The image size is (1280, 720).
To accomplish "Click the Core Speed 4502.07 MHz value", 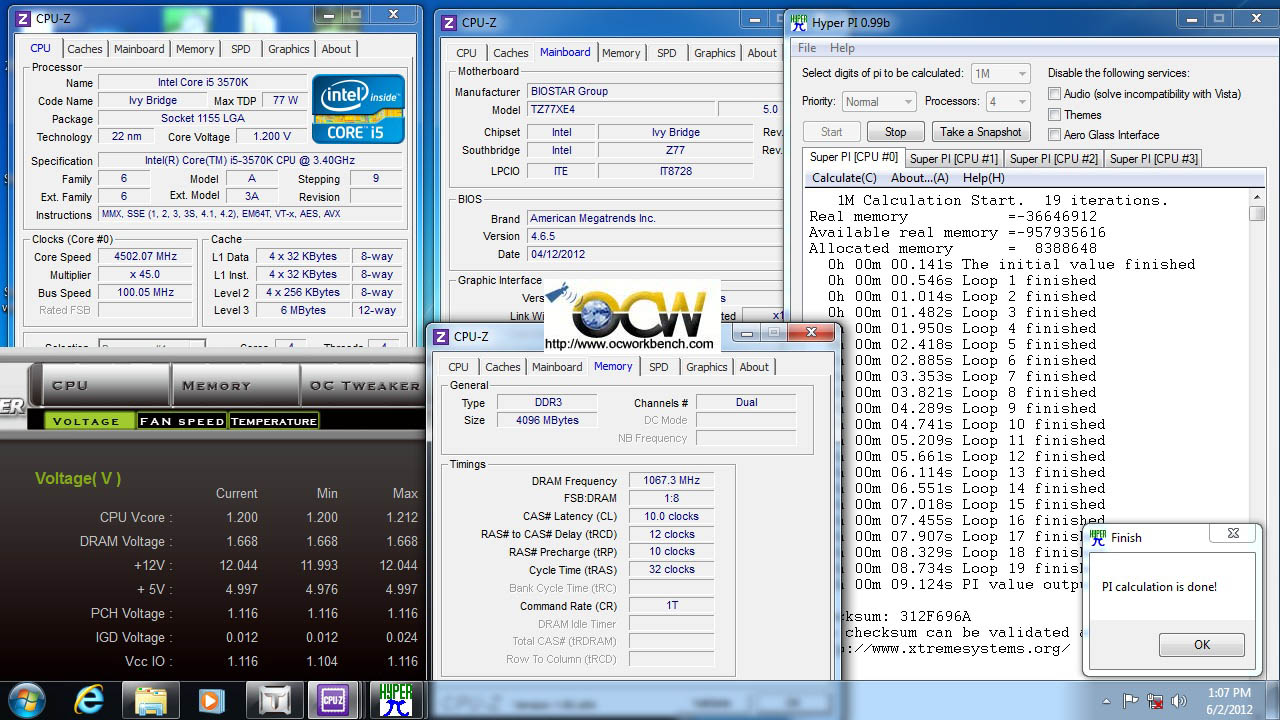I will coord(145,256).
